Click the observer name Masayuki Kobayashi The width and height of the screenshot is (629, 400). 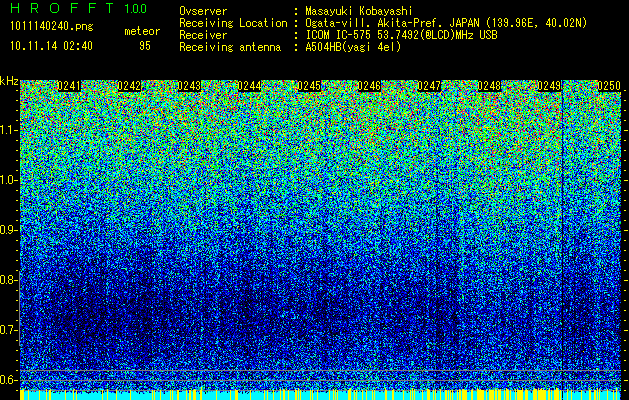359,11
